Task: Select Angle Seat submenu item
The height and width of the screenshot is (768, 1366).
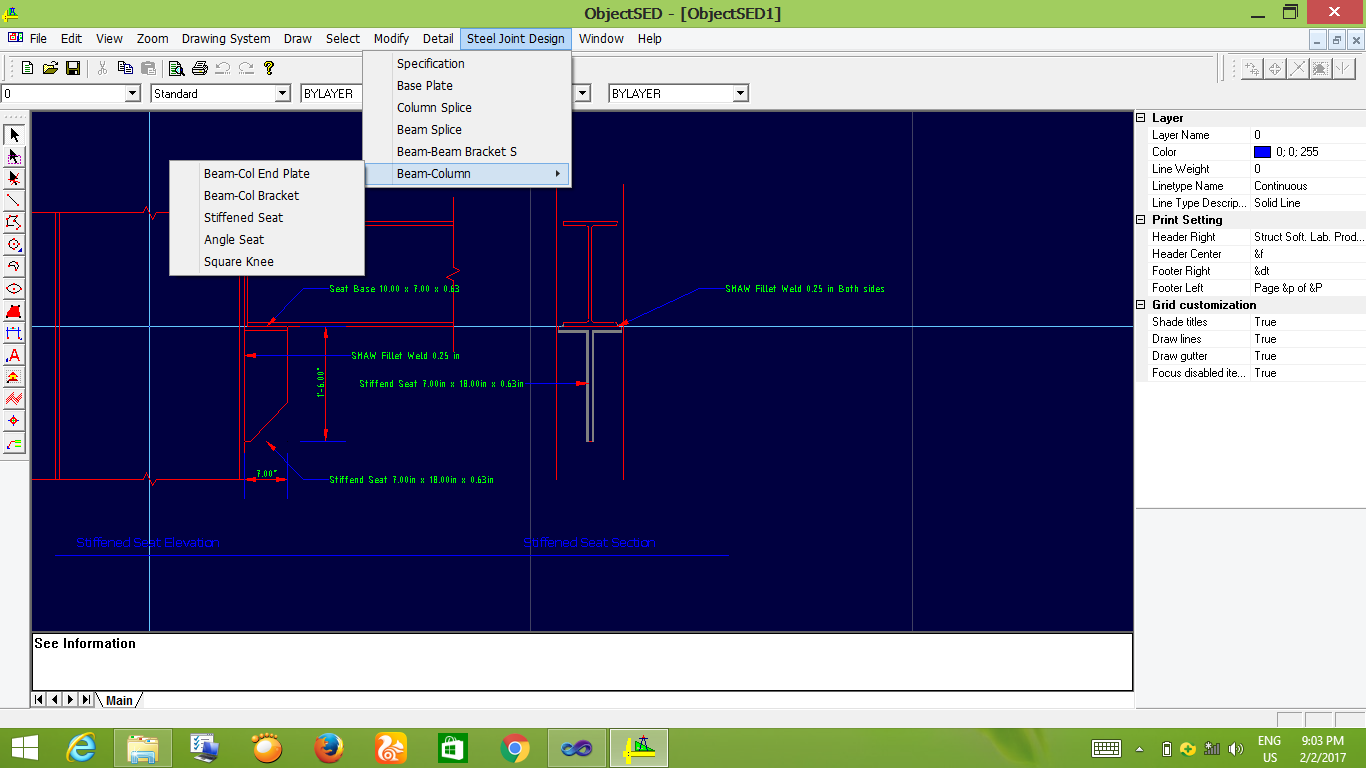Action: coord(267,240)
